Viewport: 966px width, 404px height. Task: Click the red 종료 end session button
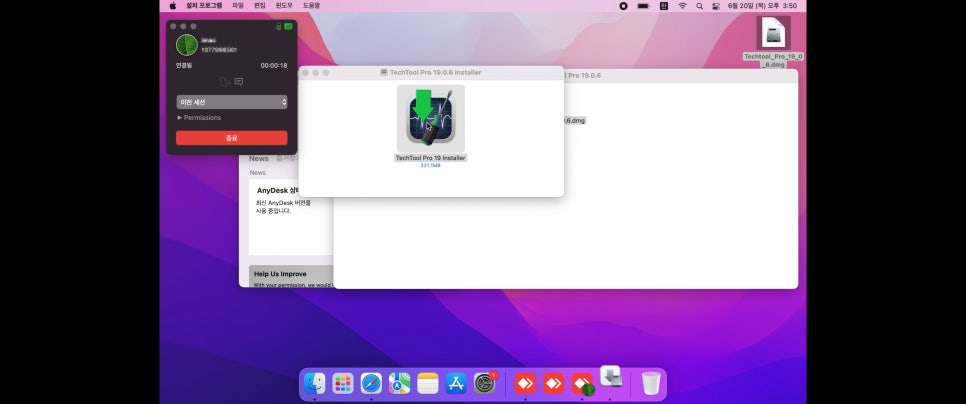coord(232,138)
